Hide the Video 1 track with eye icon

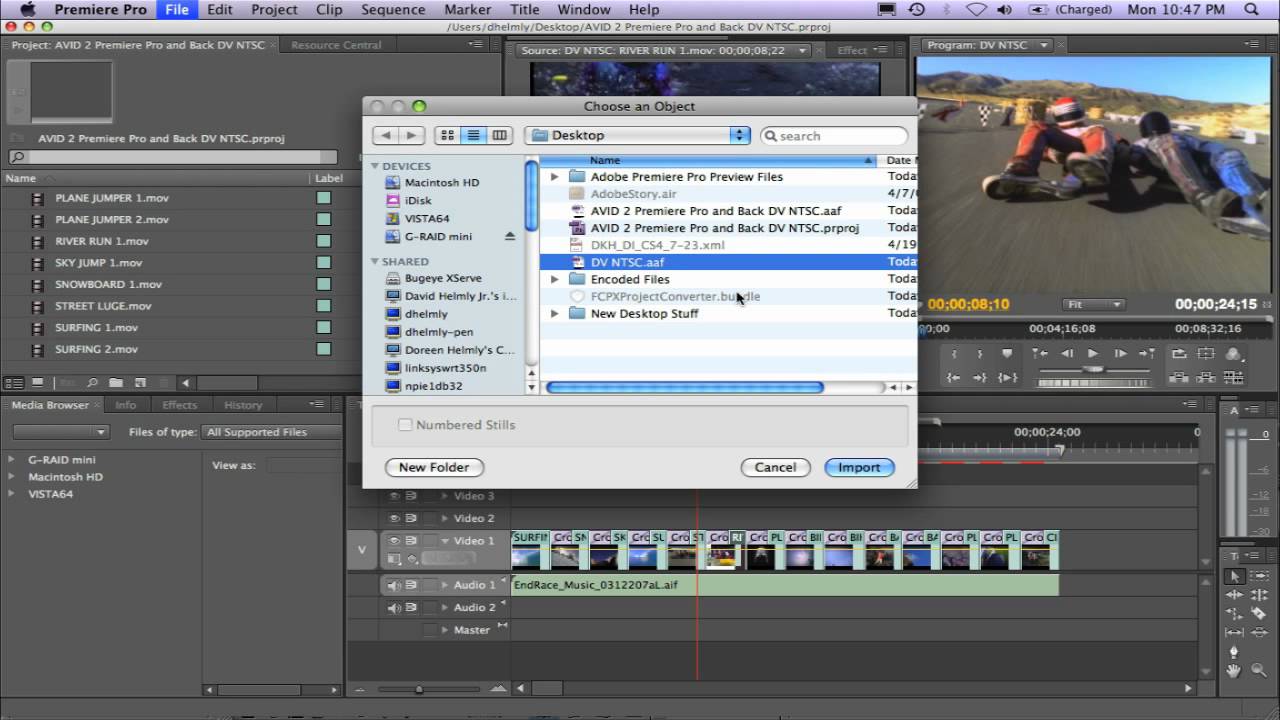[x=394, y=541]
